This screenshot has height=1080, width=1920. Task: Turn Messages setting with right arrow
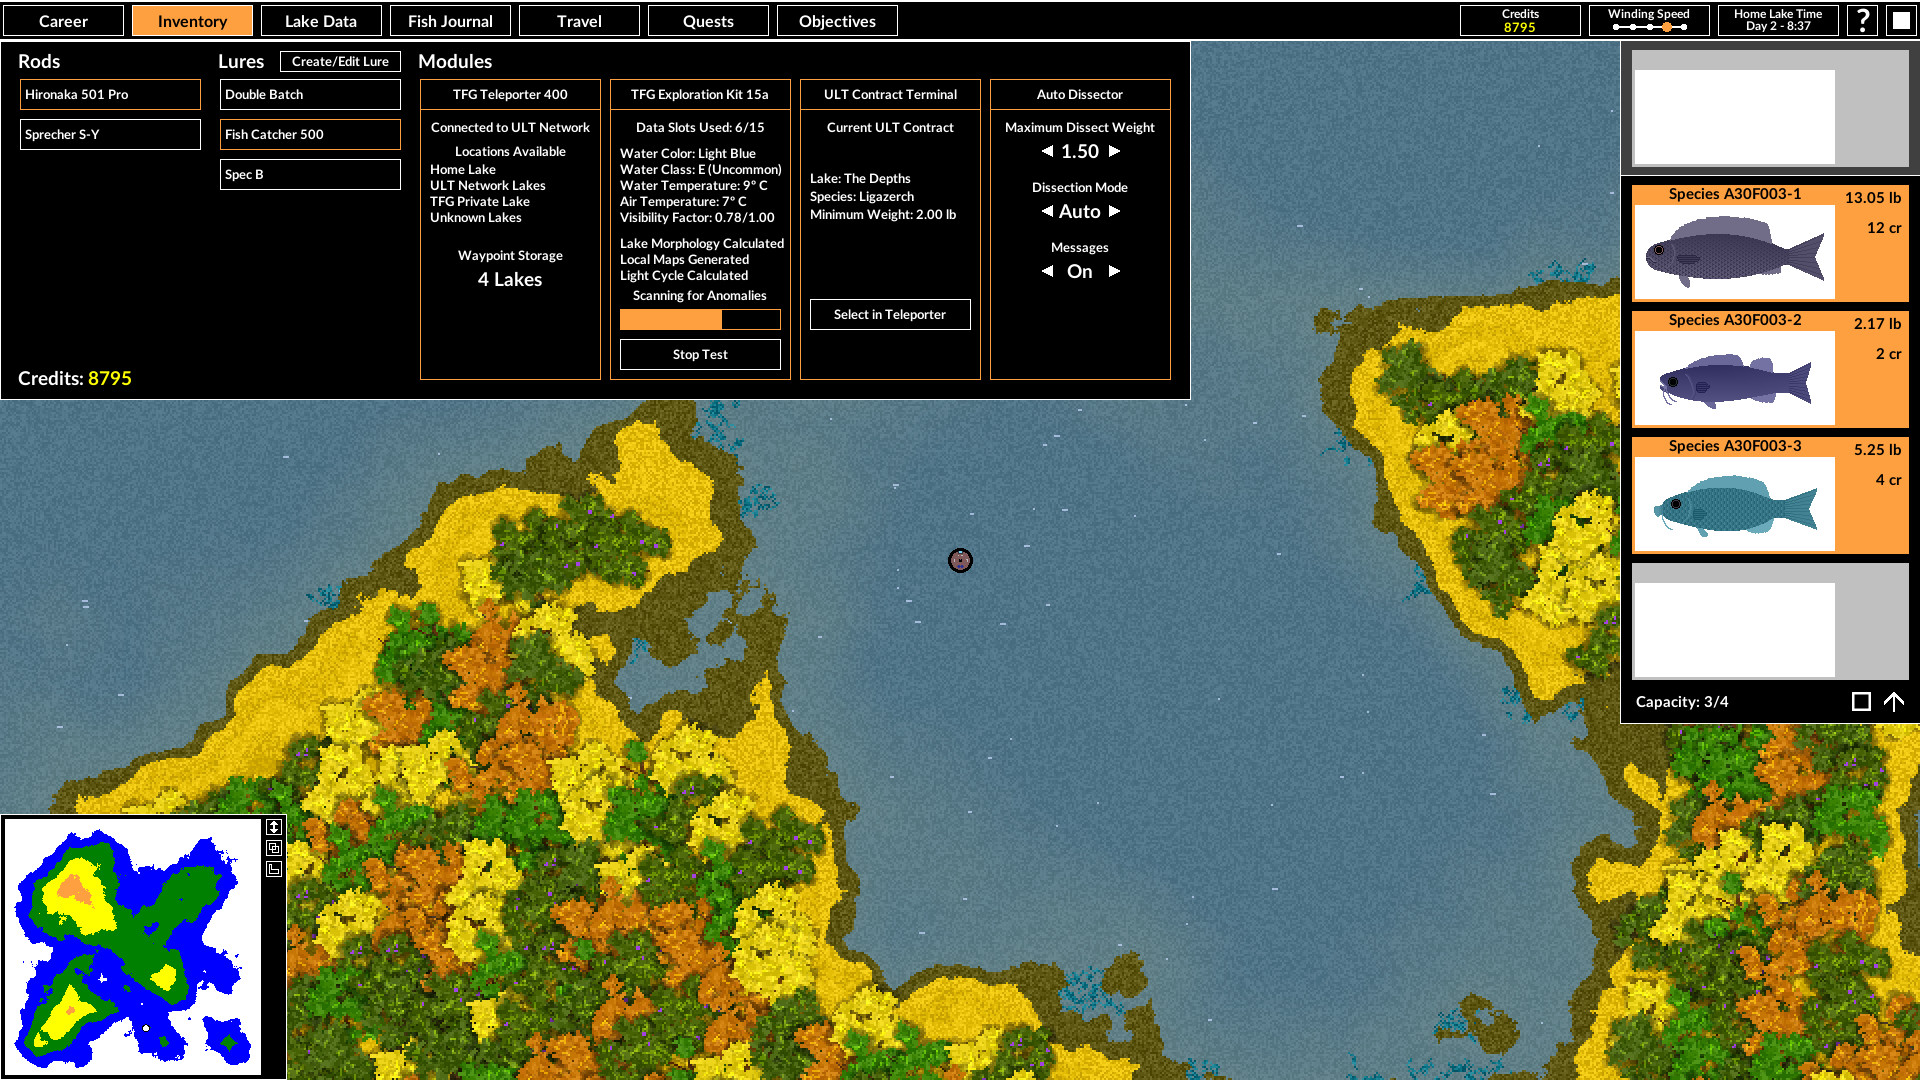[1114, 271]
